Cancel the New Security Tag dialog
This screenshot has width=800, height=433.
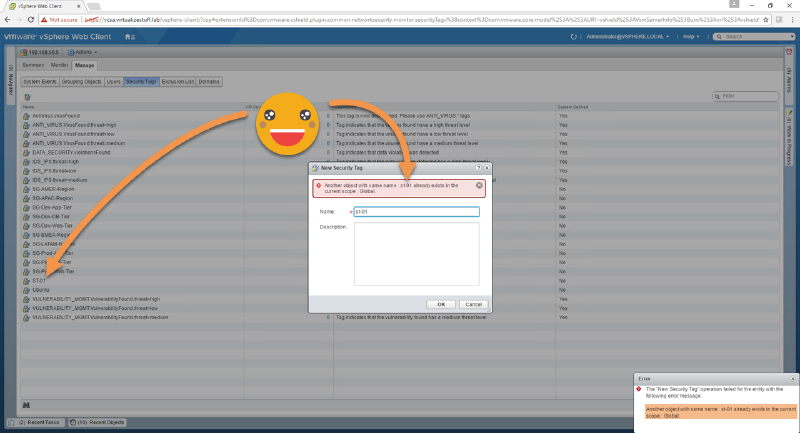pos(473,304)
